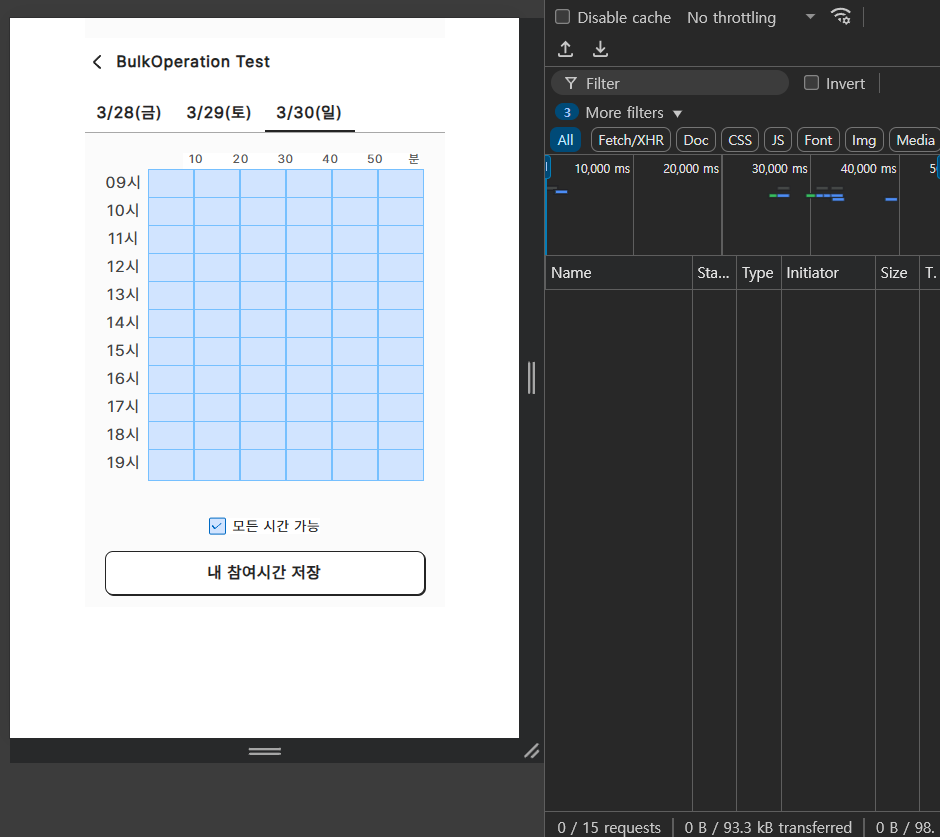The image size is (940, 837).
Task: Open network conditions wifi-gear icon
Action: [840, 17]
